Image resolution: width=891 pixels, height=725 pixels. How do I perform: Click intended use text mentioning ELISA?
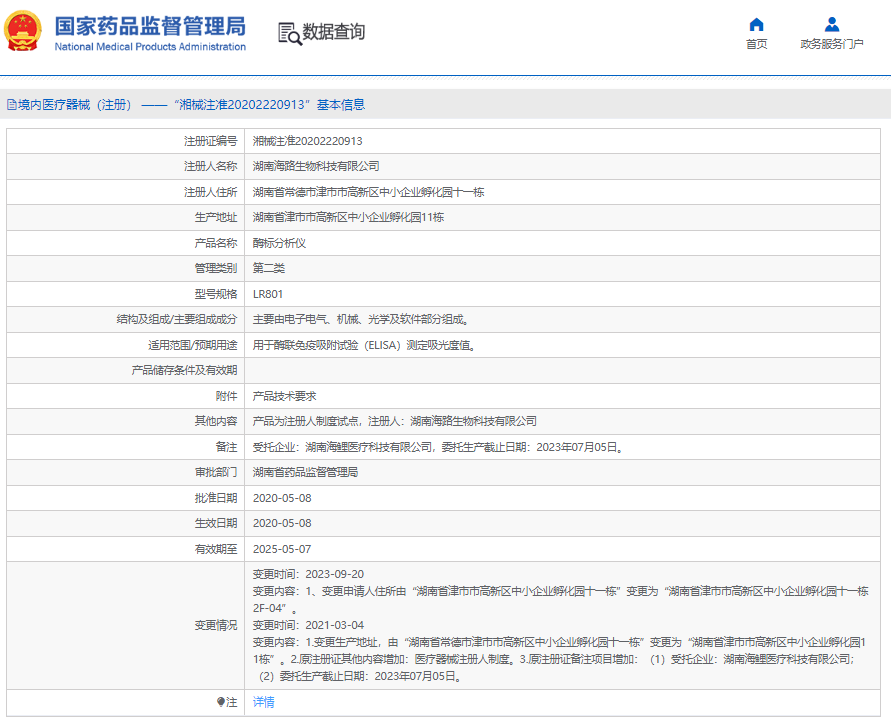pos(364,345)
